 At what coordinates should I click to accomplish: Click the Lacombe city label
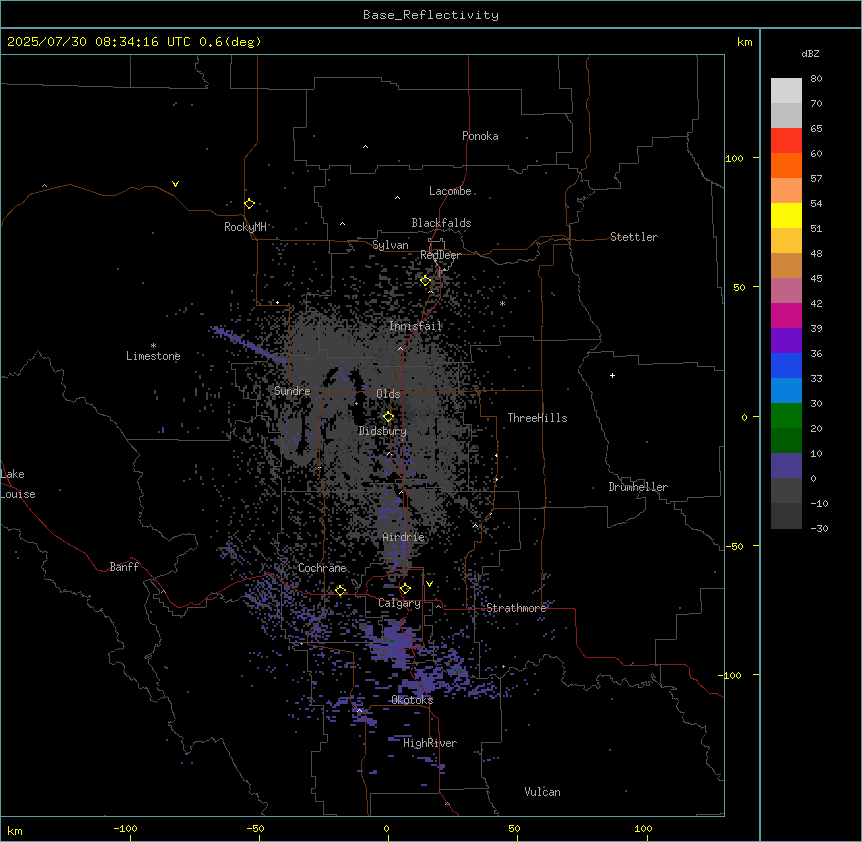450,191
